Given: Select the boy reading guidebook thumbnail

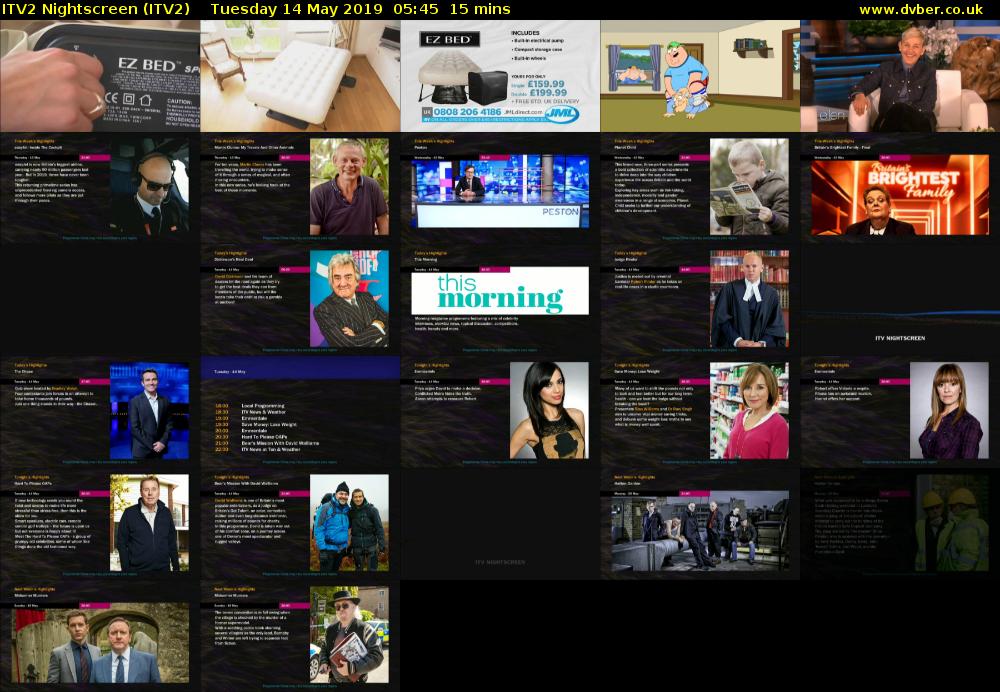Looking at the screenshot, I should point(700,188).
